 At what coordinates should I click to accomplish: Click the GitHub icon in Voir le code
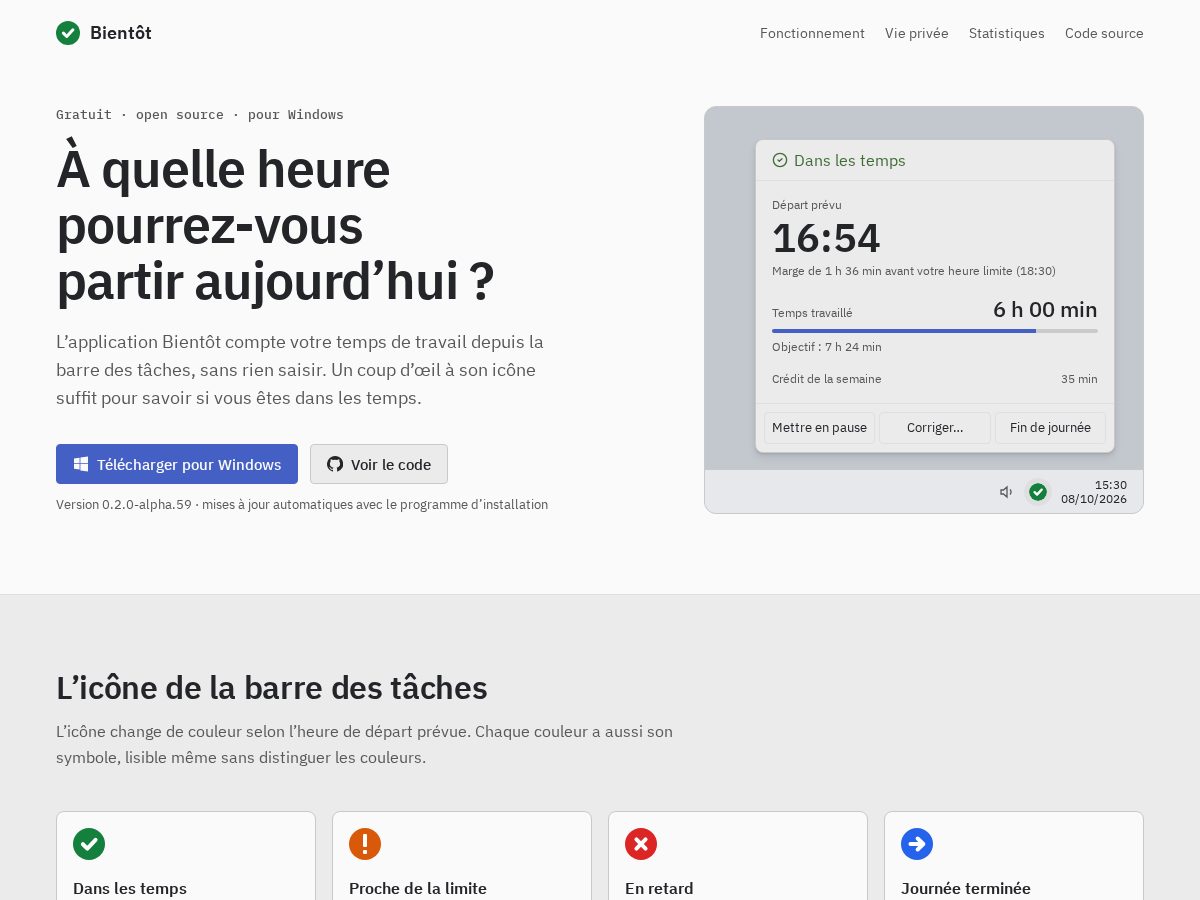pyautogui.click(x=335, y=464)
